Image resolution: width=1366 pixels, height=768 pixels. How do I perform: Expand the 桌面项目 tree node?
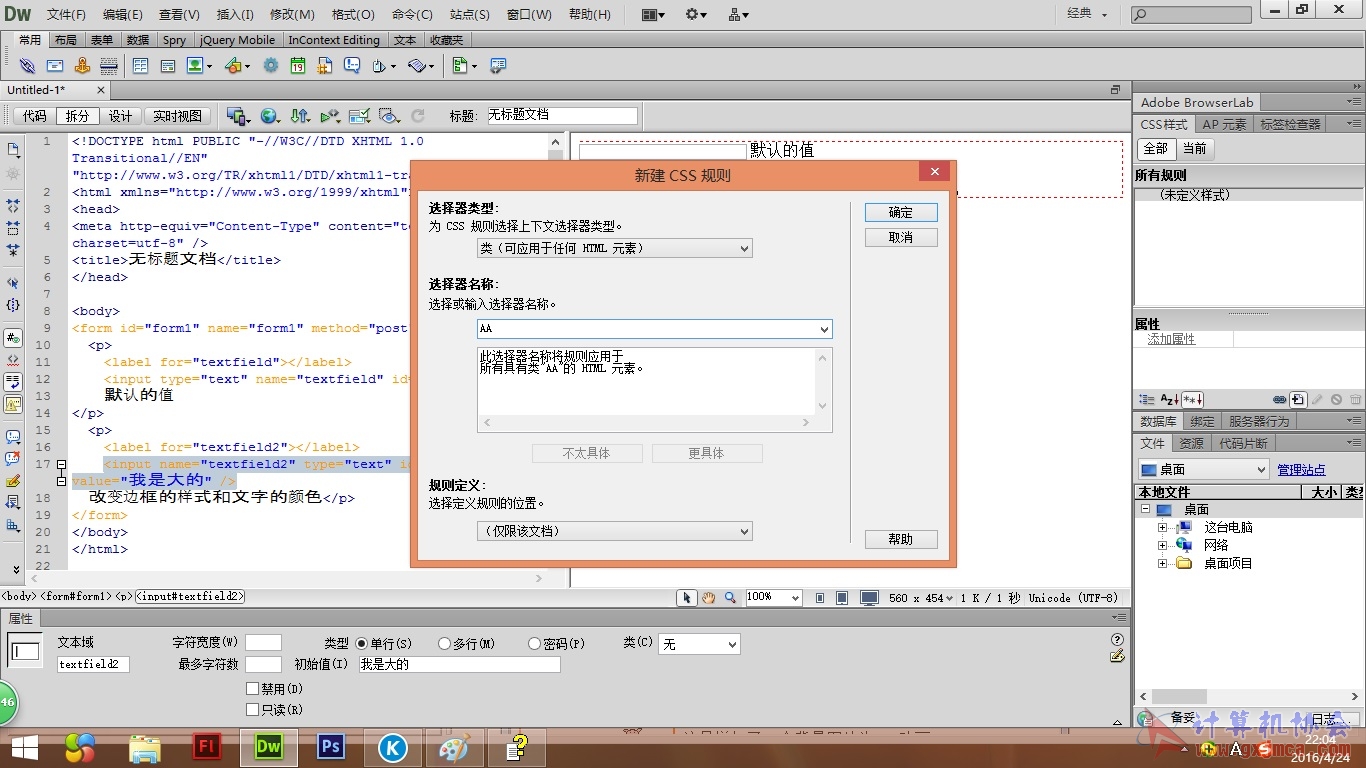[x=1162, y=563]
